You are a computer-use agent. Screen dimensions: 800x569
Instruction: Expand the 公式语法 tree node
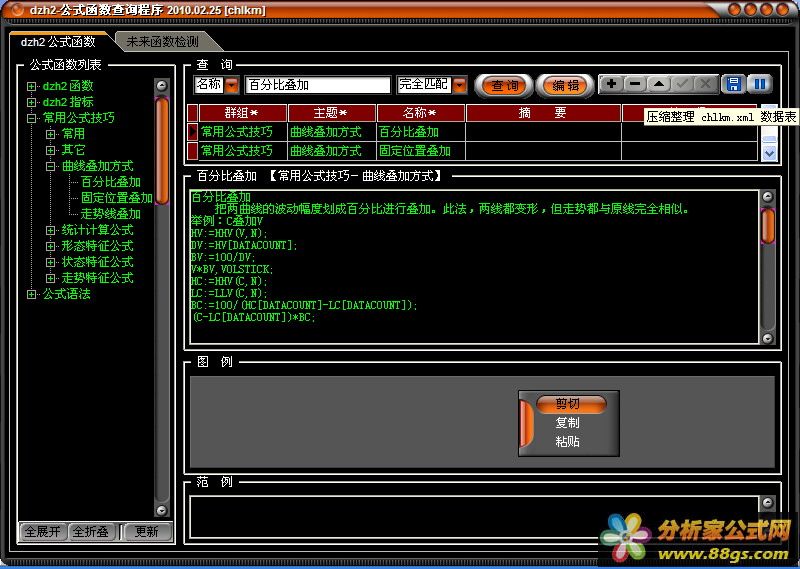[x=32, y=294]
